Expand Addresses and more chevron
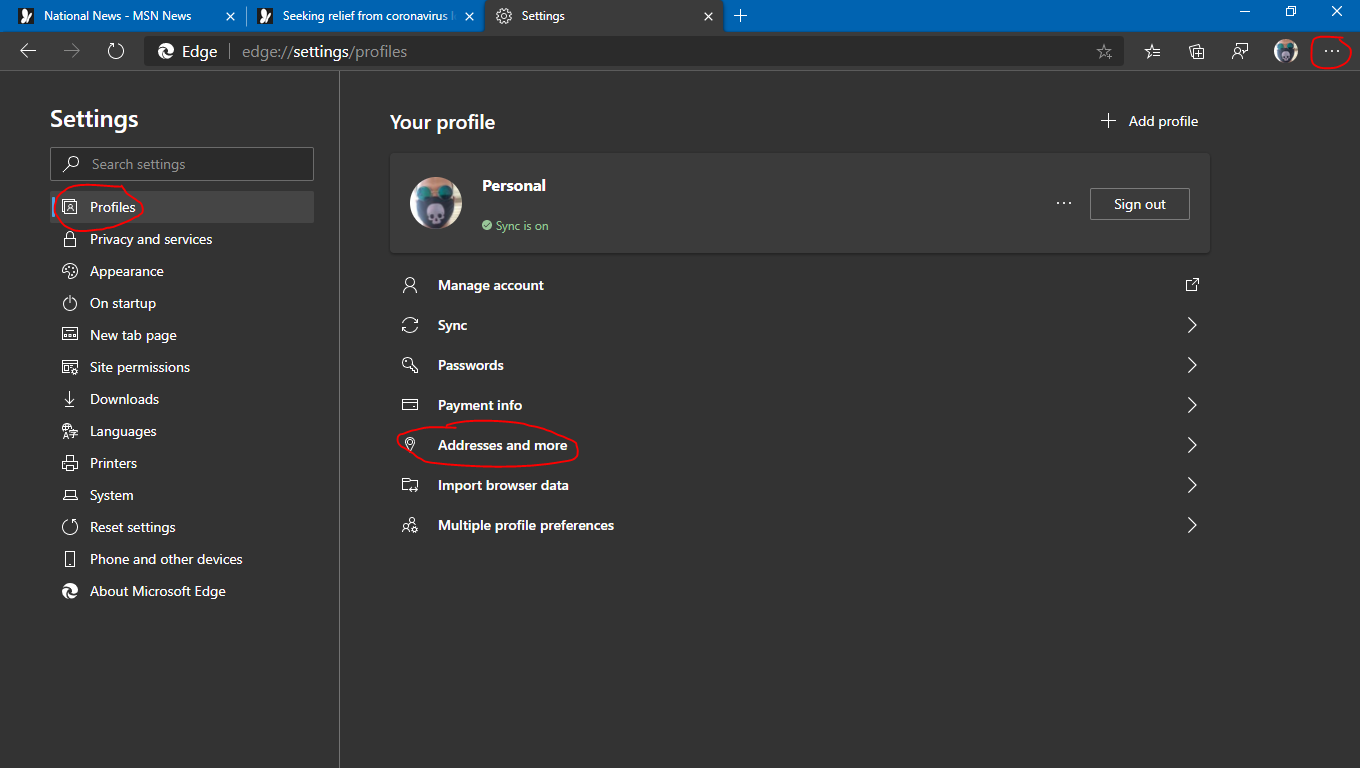1360x768 pixels. pyautogui.click(x=1192, y=445)
